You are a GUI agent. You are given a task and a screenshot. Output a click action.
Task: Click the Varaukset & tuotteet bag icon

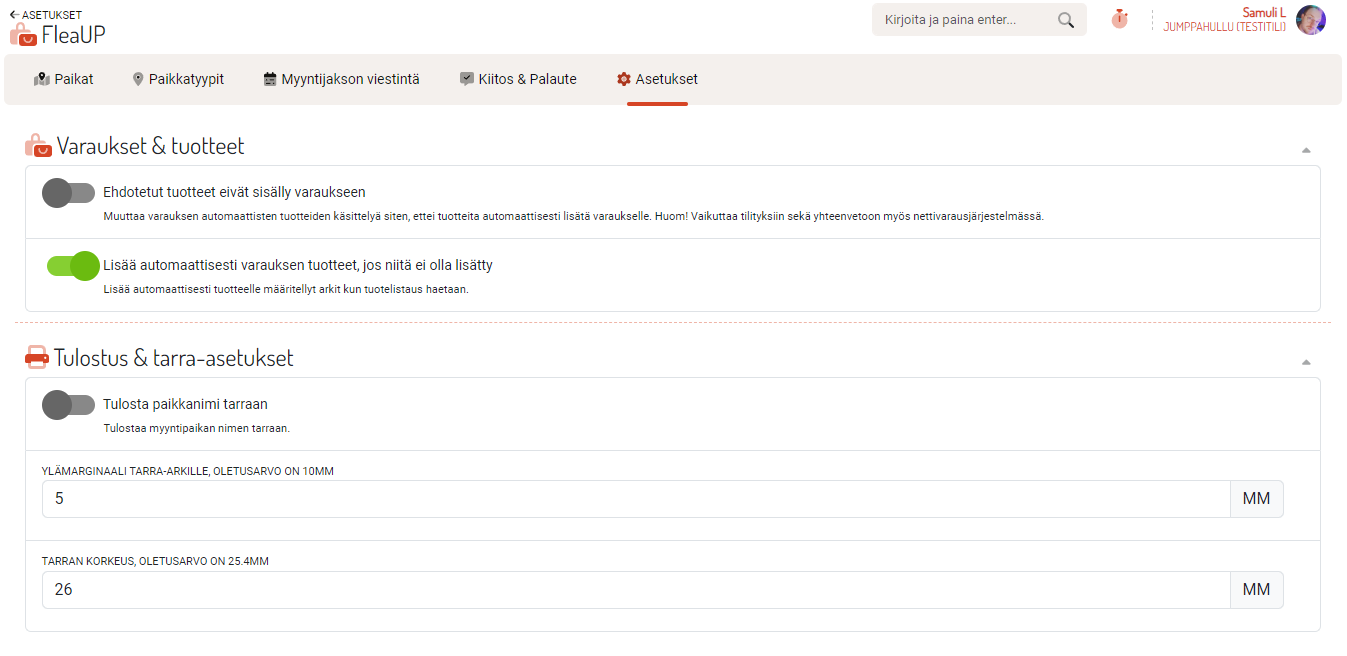coord(37,146)
